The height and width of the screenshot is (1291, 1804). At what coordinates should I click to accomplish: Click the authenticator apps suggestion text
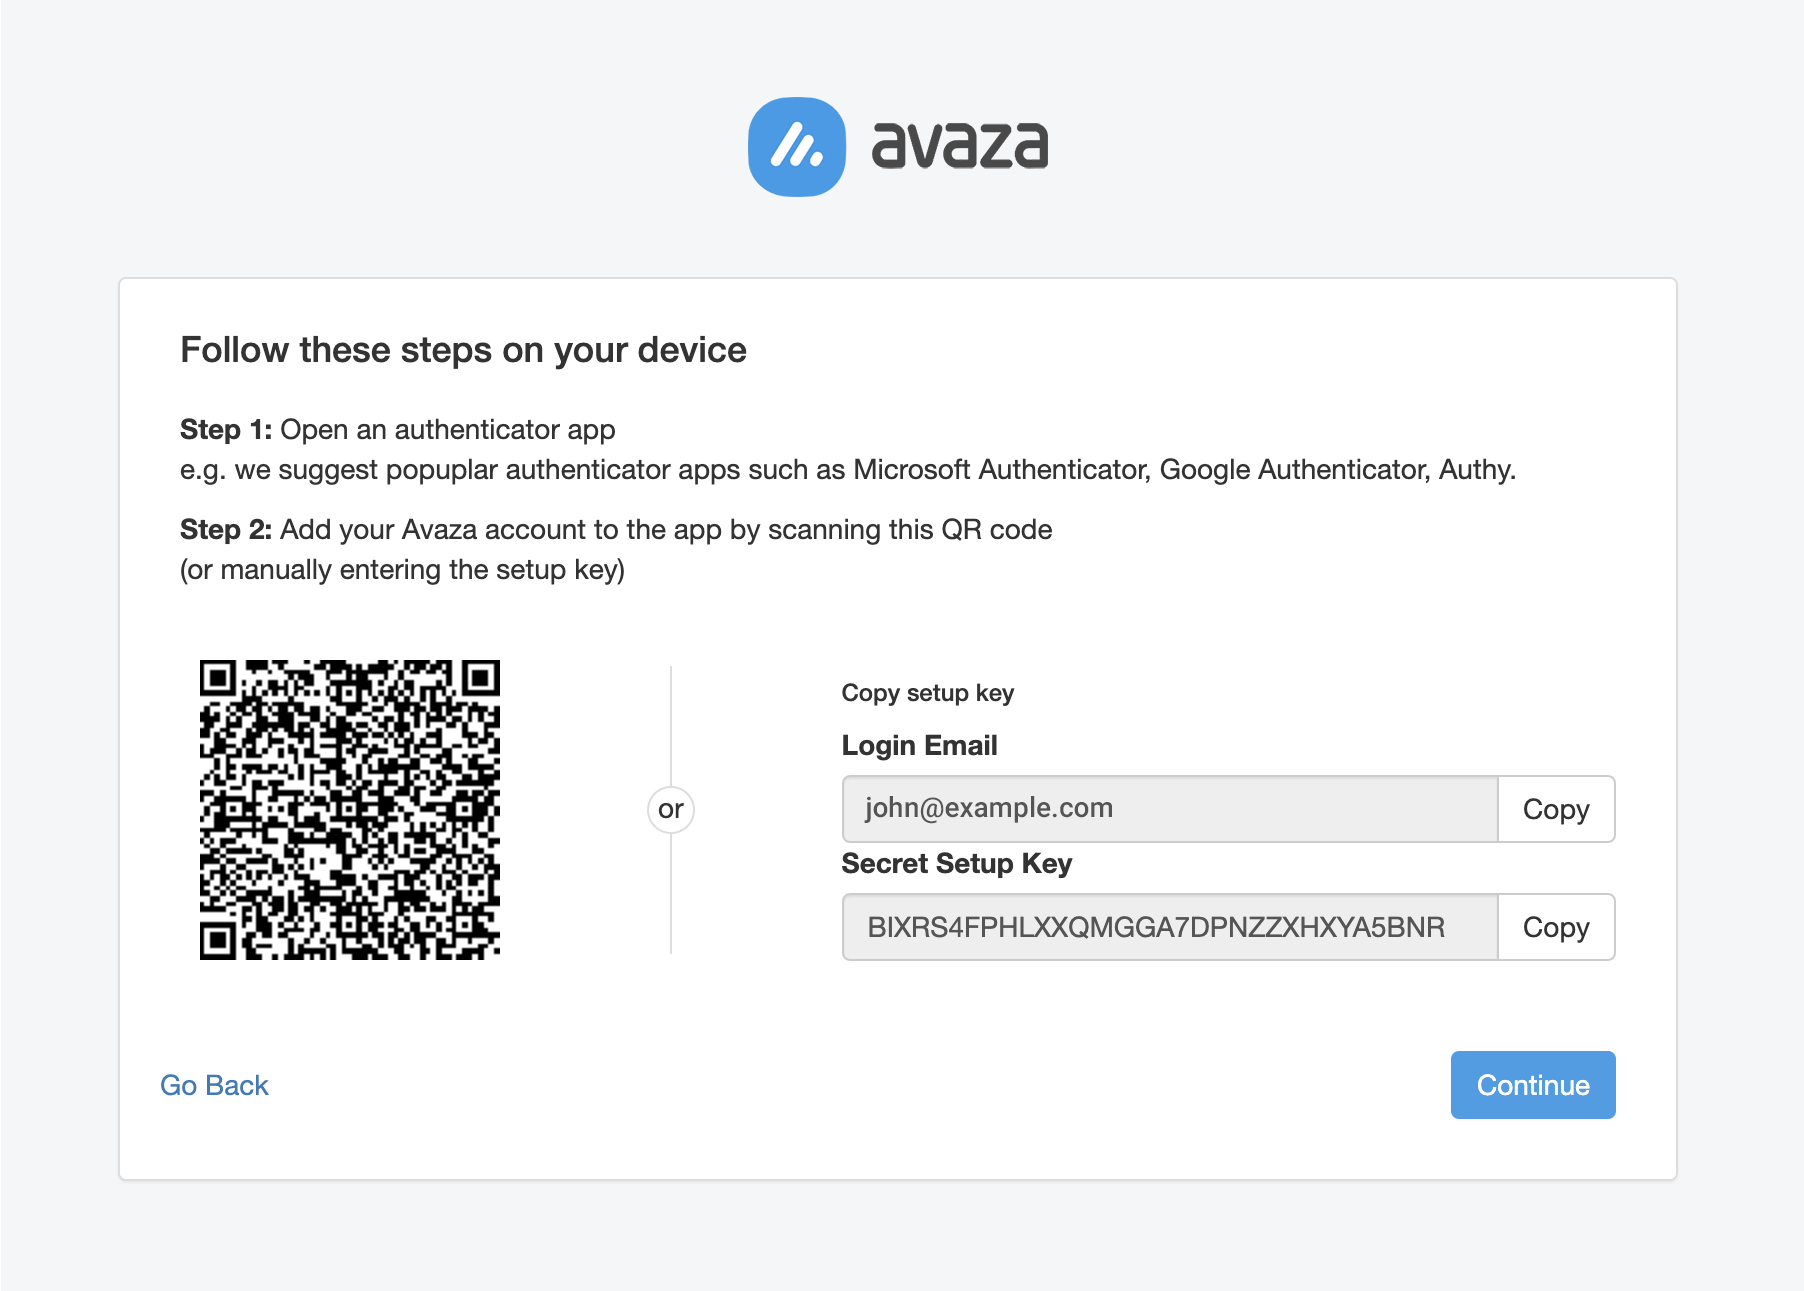pyautogui.click(x=848, y=470)
